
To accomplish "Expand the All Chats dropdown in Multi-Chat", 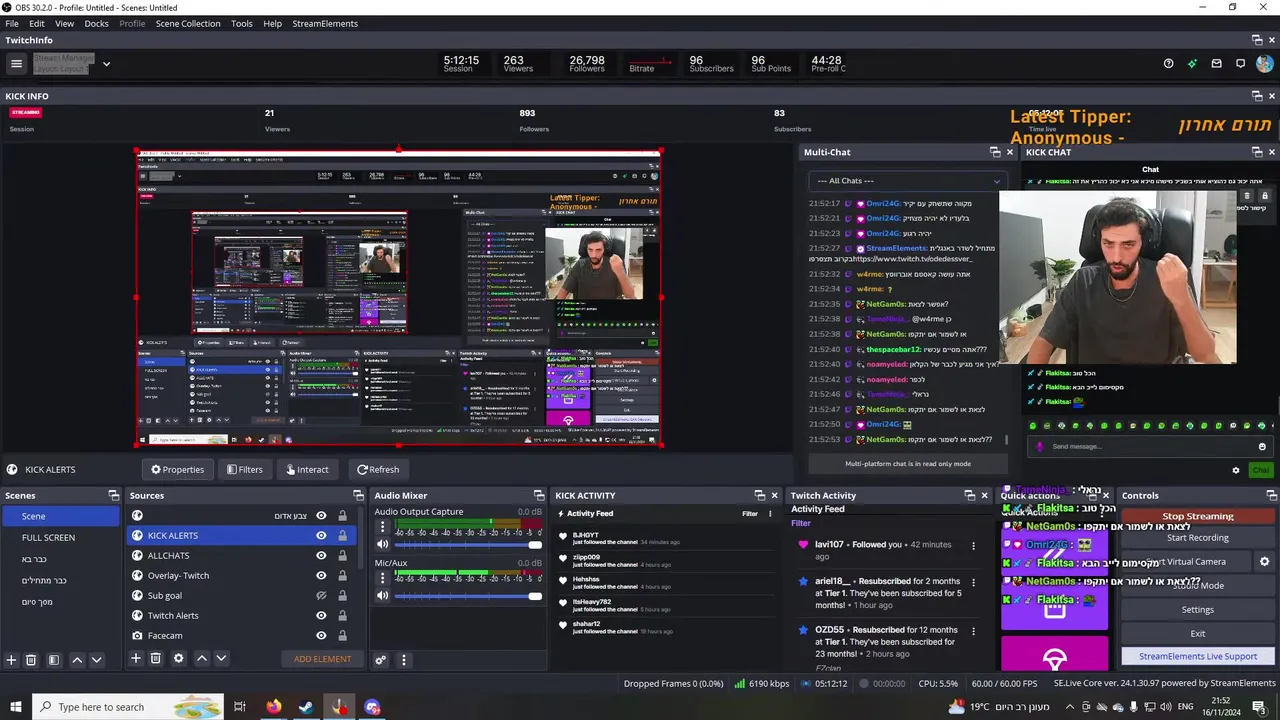I will [906, 181].
